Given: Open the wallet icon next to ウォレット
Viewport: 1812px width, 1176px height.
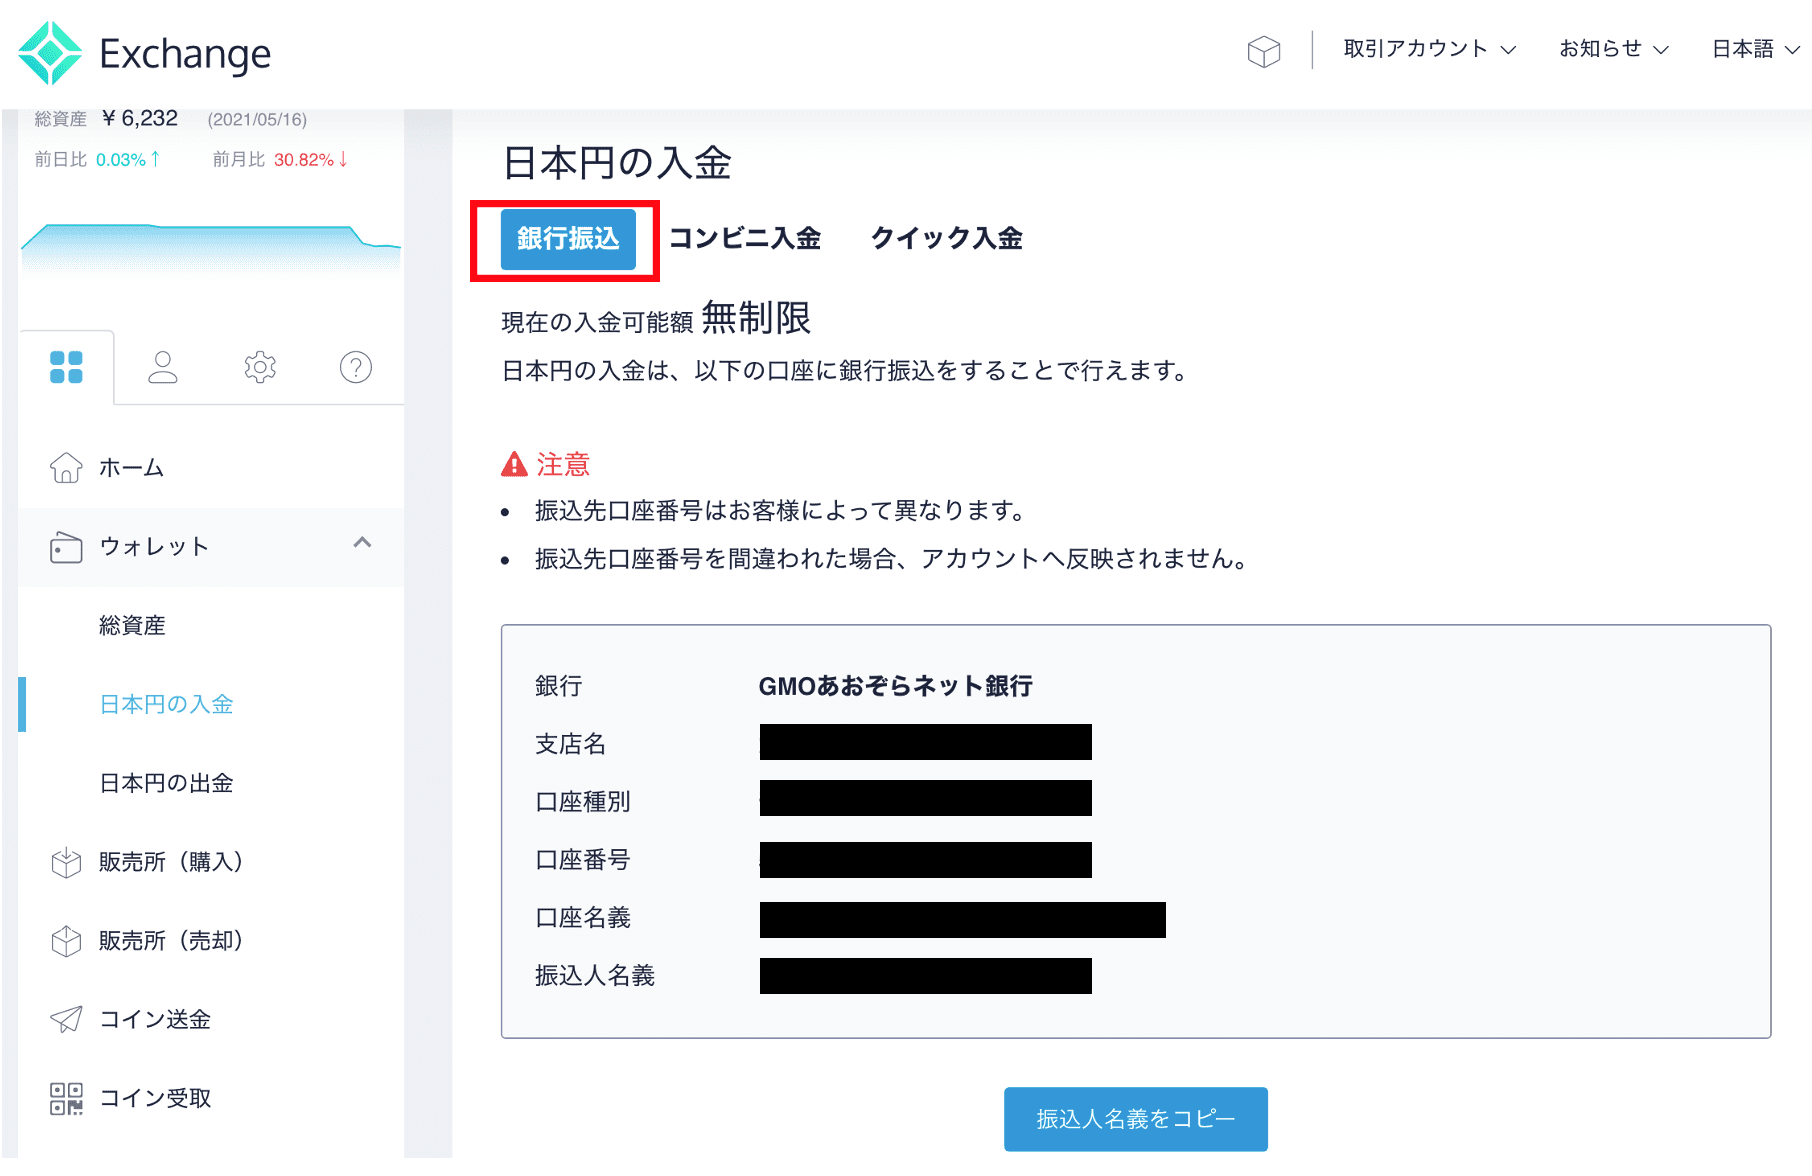Looking at the screenshot, I should point(66,547).
